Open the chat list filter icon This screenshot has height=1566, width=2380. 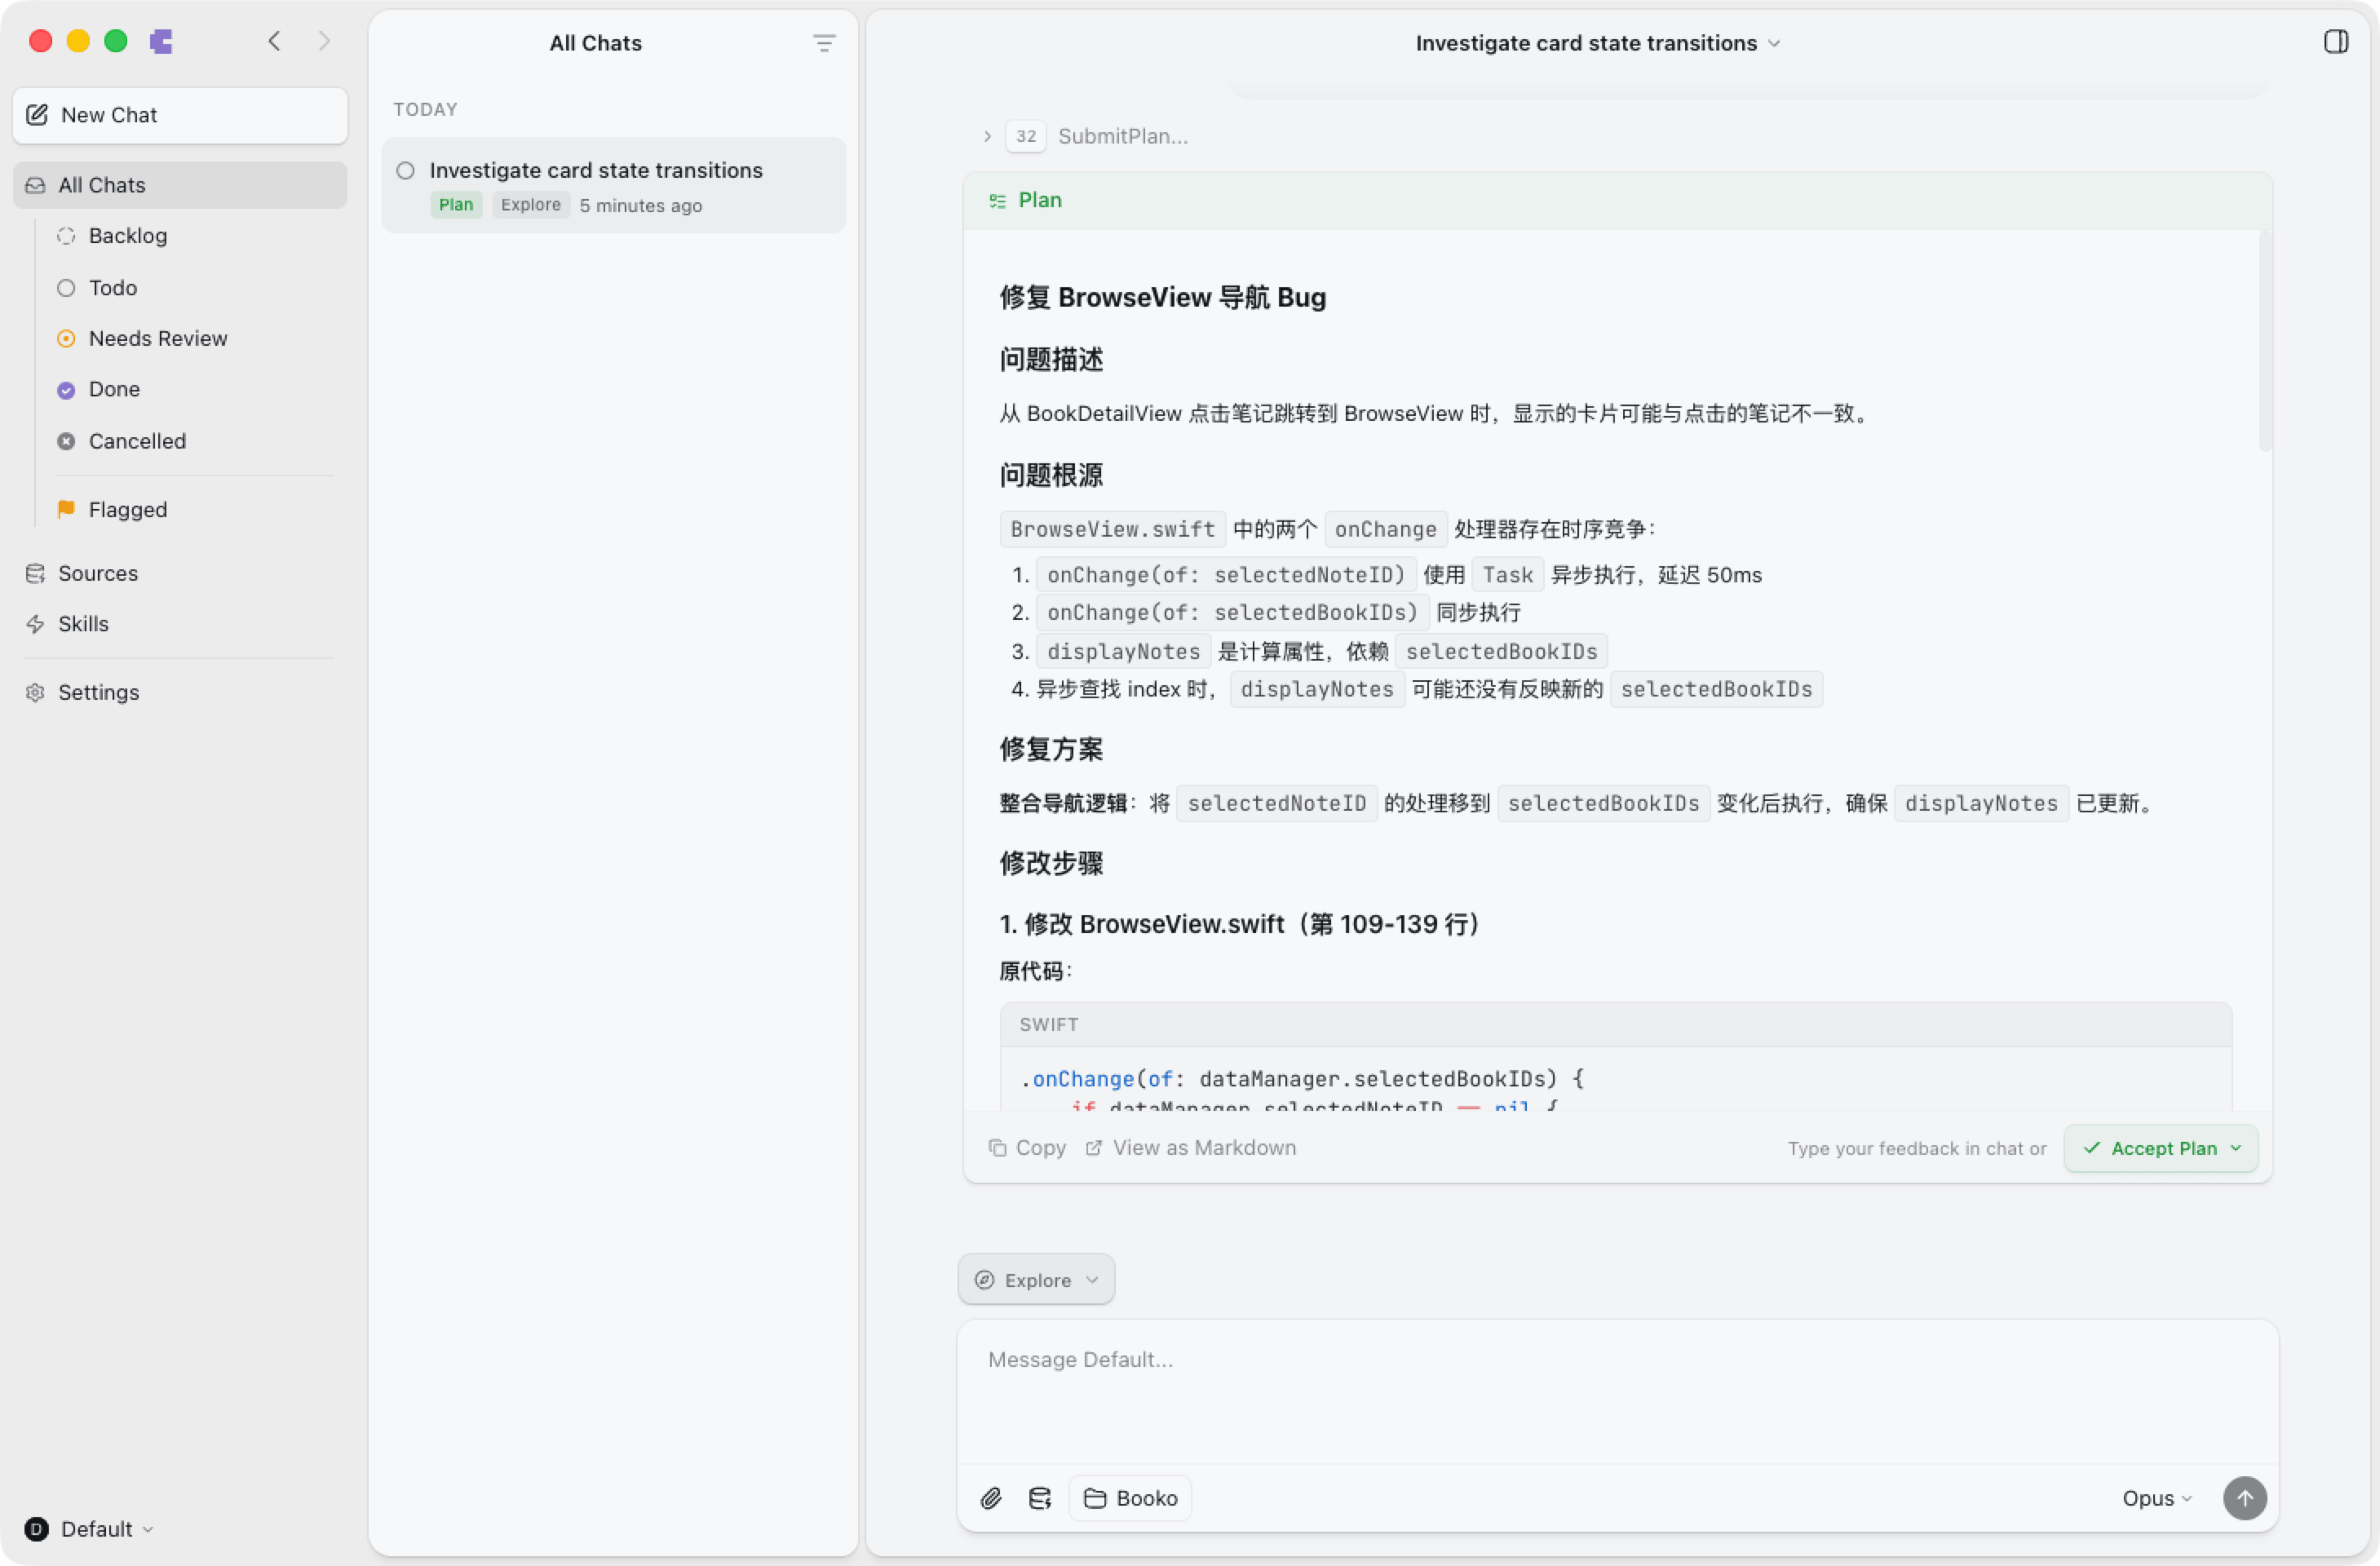point(824,43)
